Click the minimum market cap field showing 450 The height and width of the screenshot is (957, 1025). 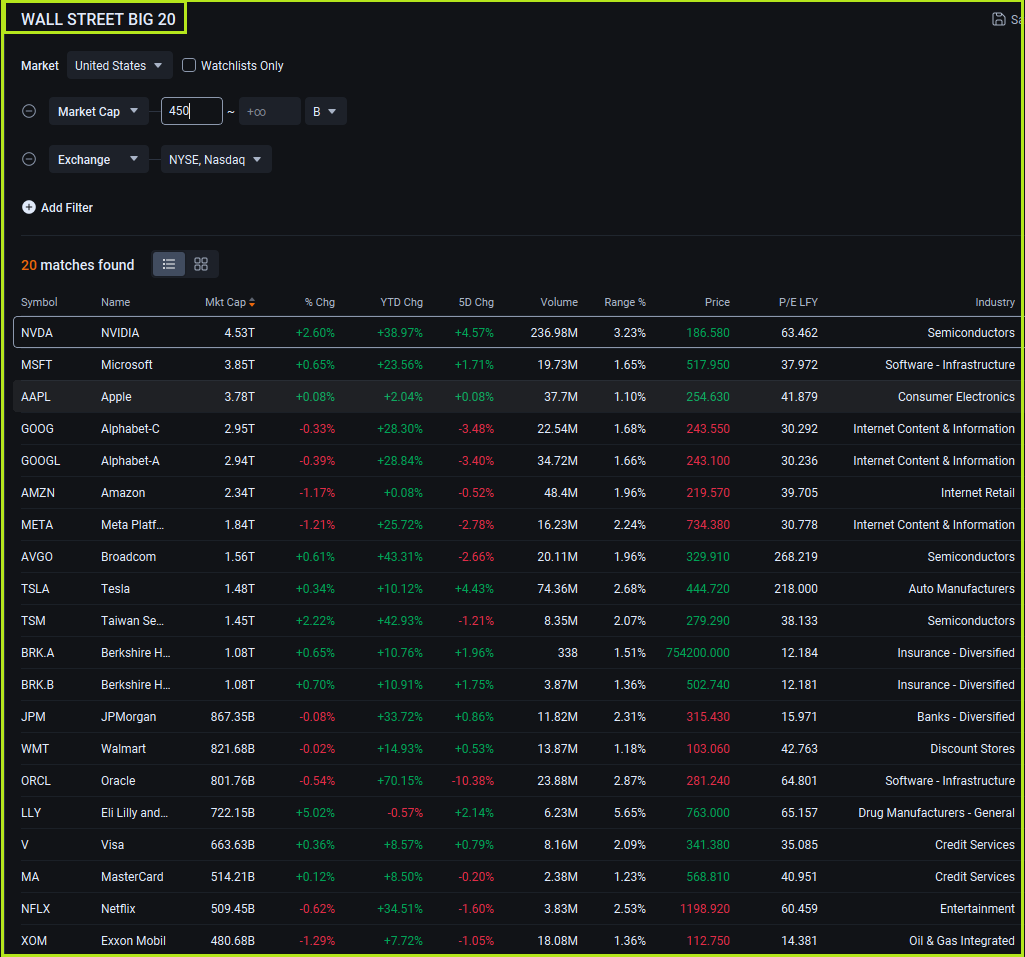click(x=191, y=111)
